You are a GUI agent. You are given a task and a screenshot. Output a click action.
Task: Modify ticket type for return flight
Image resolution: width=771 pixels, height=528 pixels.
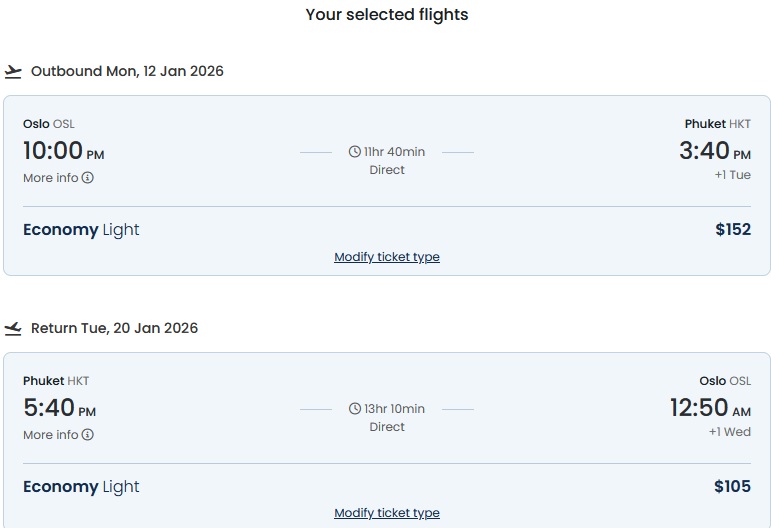pos(387,513)
